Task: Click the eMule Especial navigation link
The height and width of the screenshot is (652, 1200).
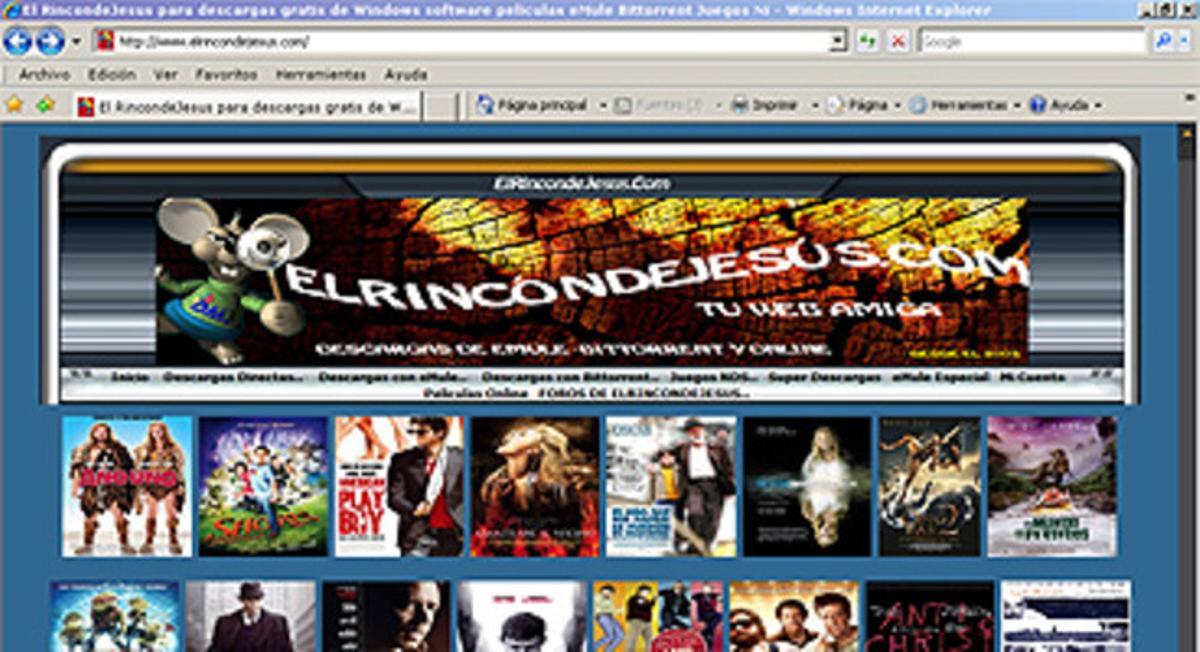Action: [x=940, y=378]
